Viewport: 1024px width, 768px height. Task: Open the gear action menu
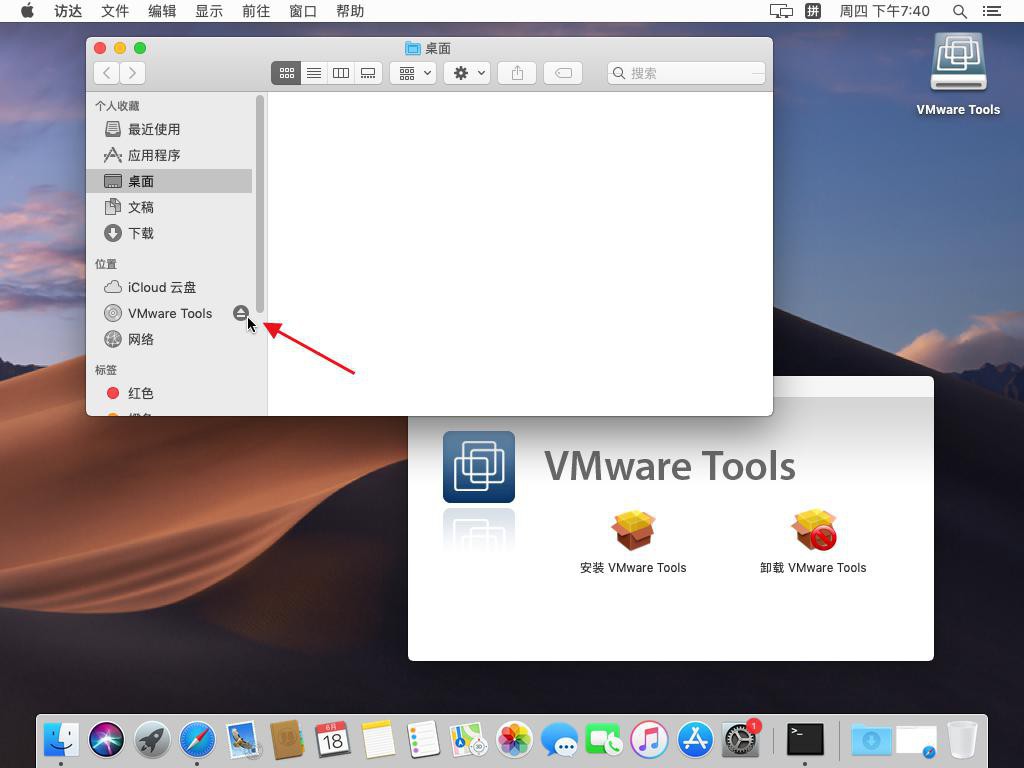[x=468, y=73]
